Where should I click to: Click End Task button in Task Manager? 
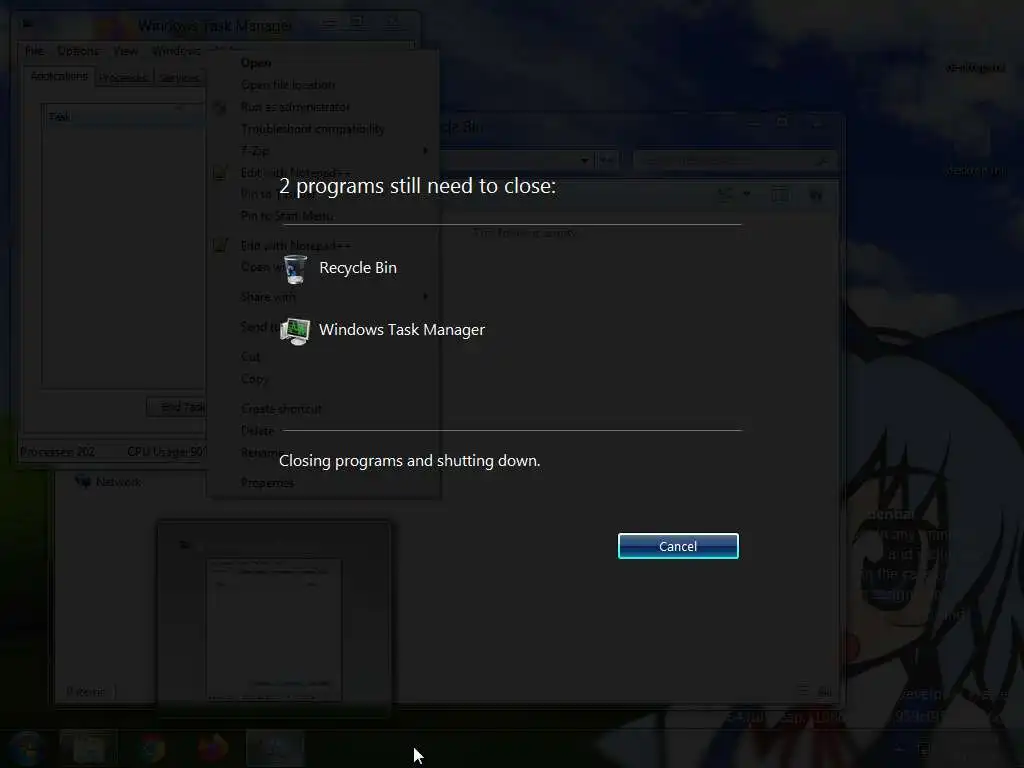[x=176, y=408]
